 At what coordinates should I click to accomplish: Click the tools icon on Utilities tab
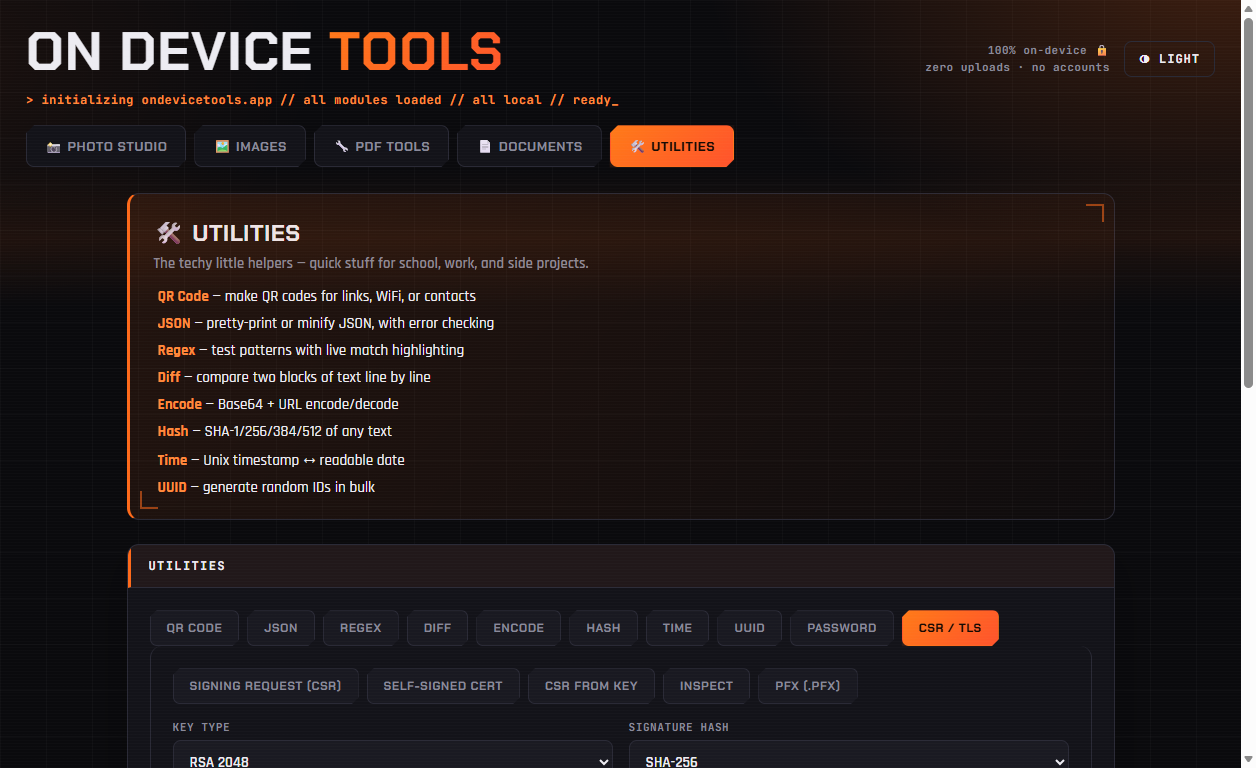pos(638,146)
